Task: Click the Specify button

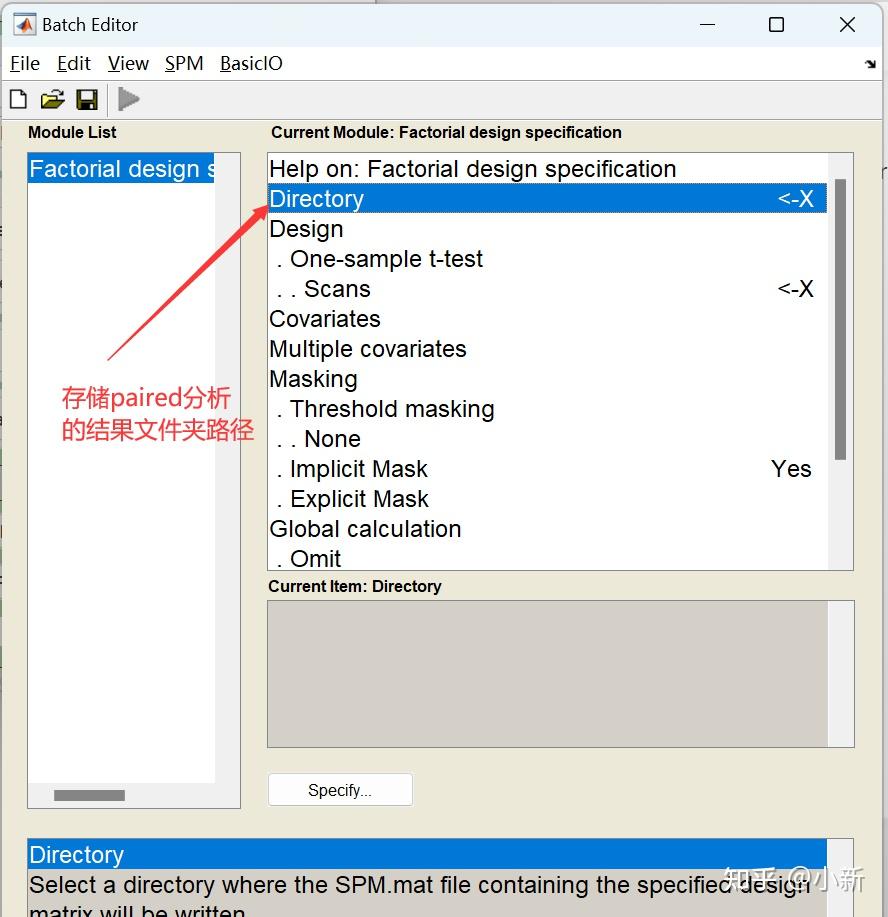Action: 340,789
